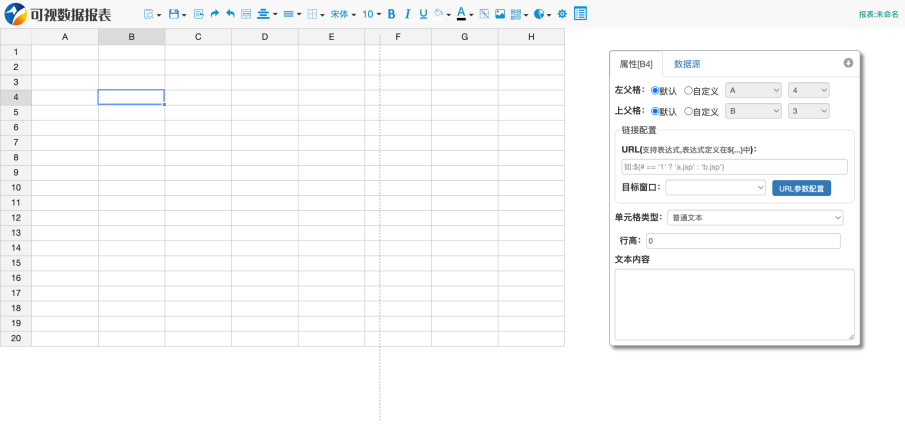Select column header C
This screenshot has height=442, width=905.
coord(198,37)
